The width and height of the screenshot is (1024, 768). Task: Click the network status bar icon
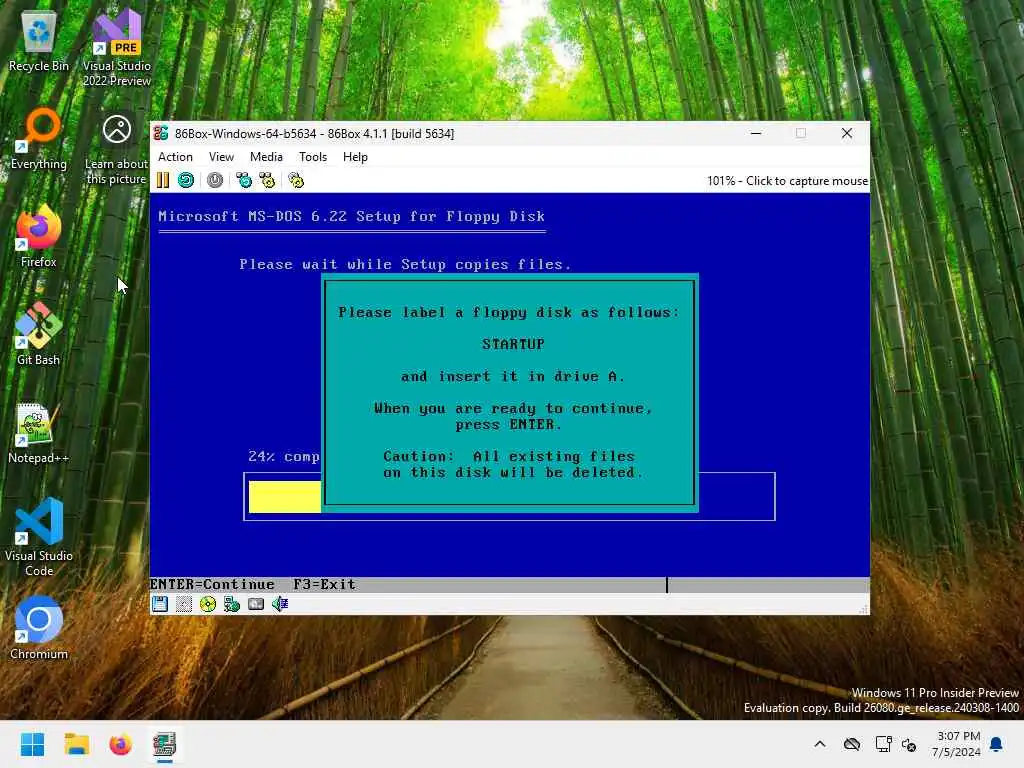tap(232, 604)
